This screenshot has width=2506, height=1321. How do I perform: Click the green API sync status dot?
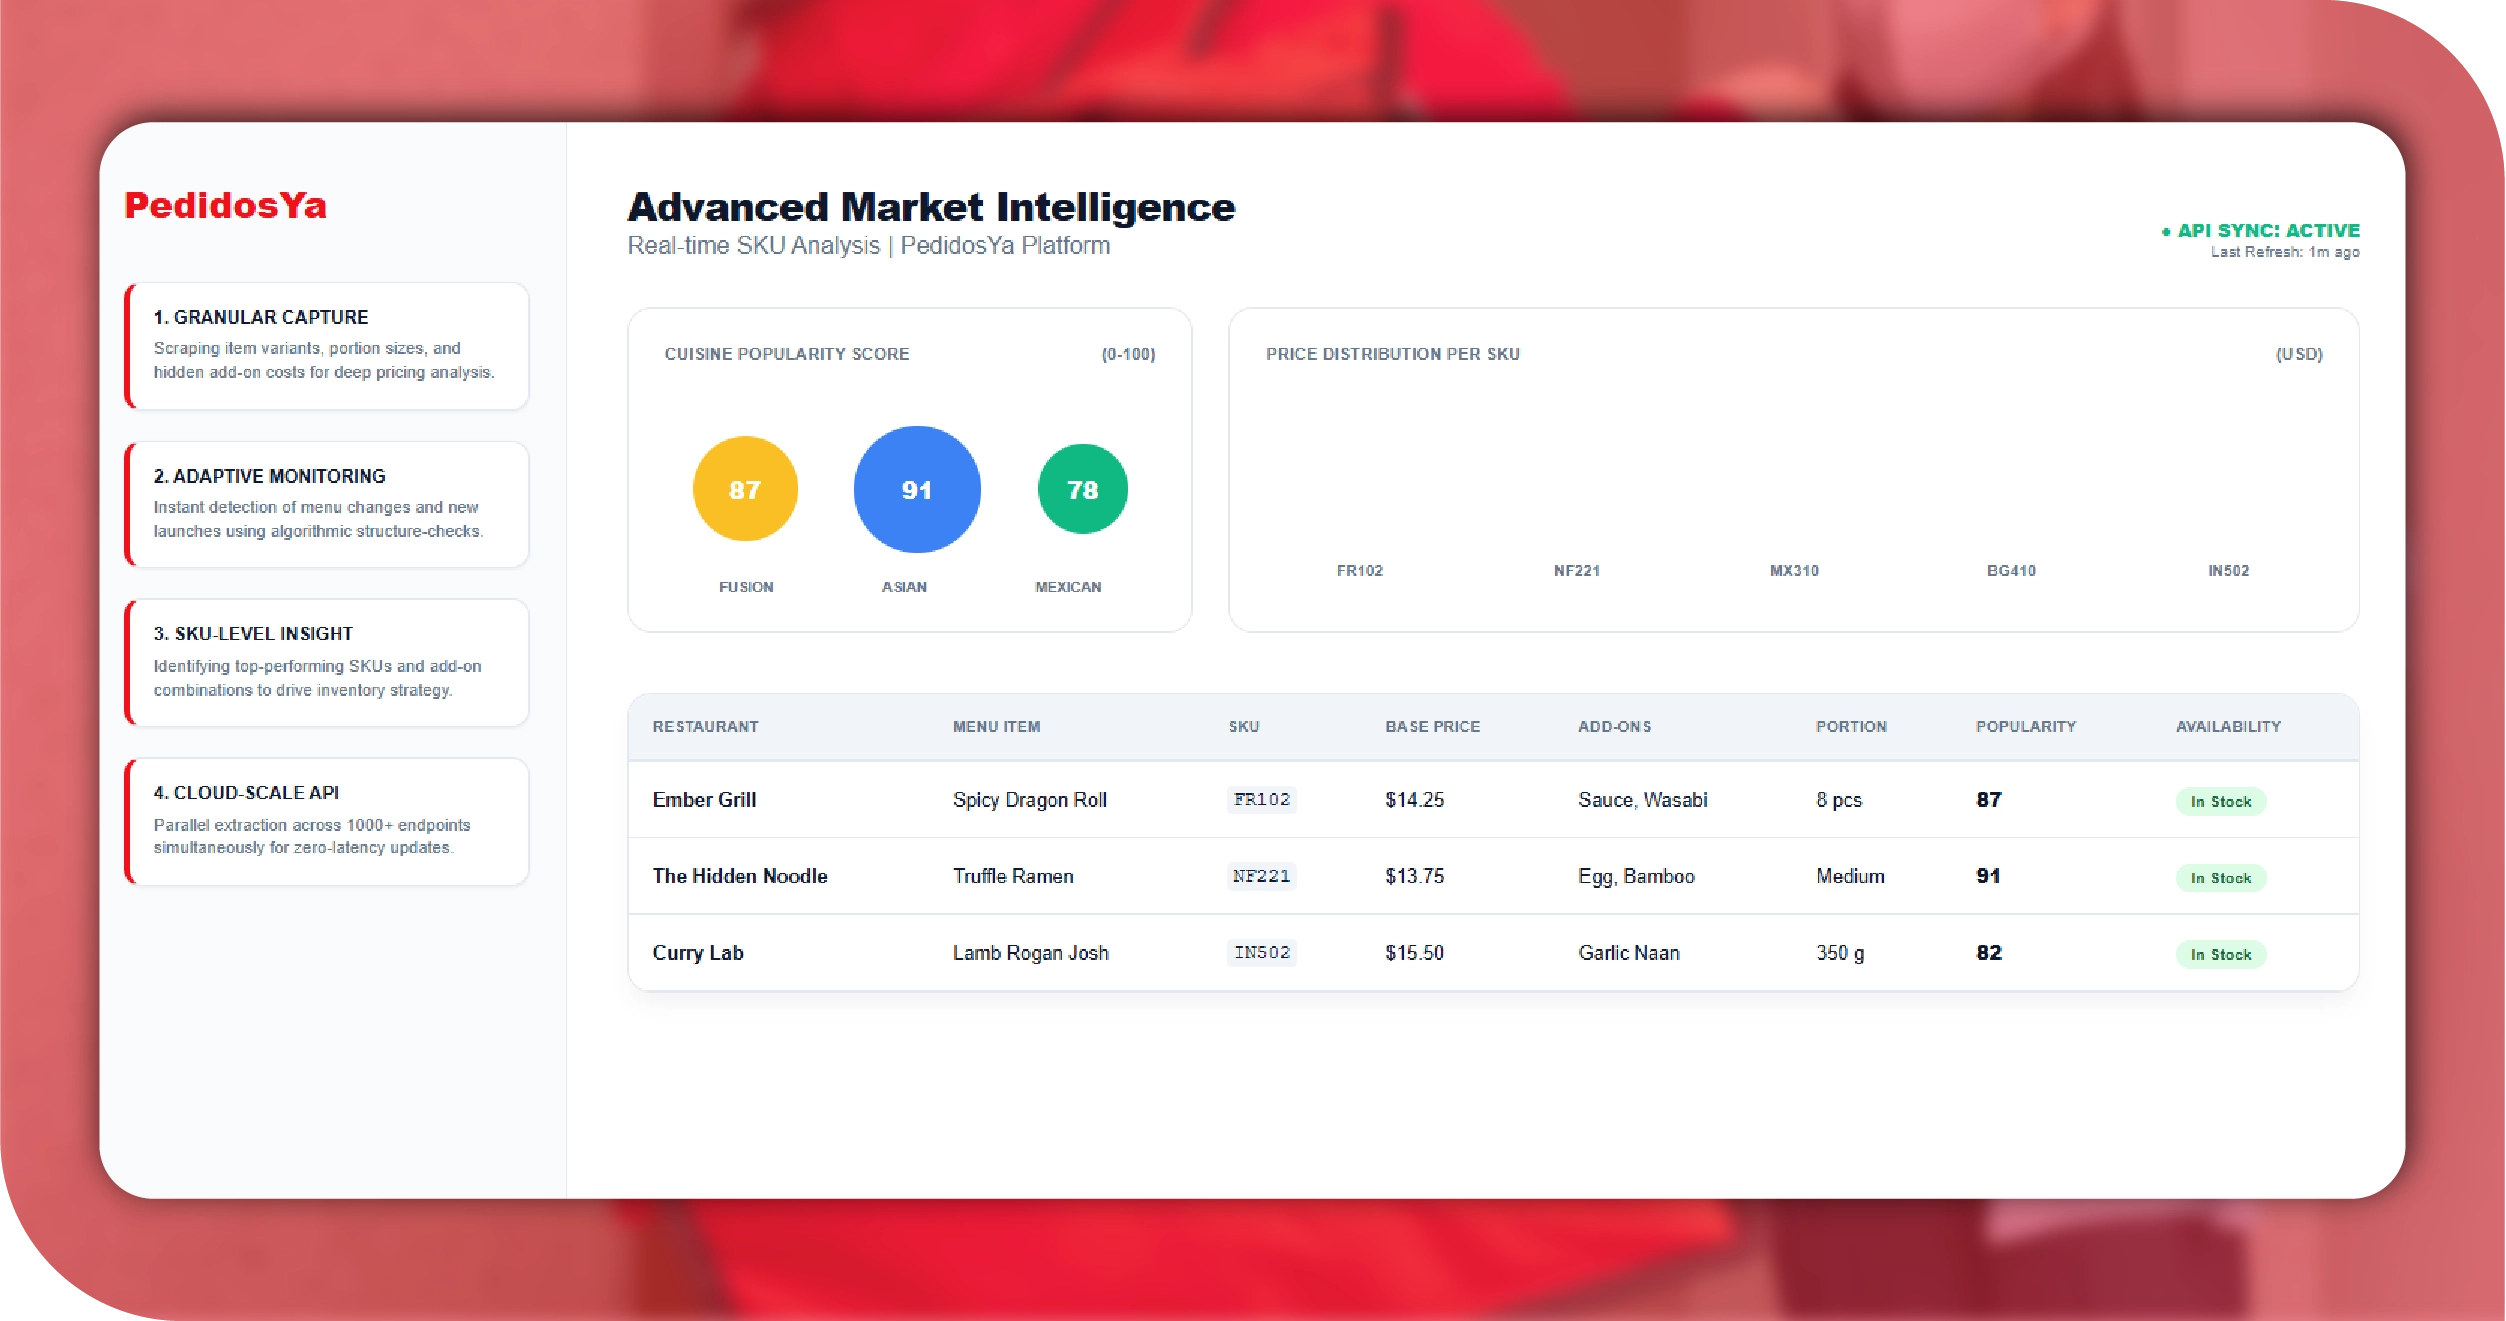pos(2167,231)
